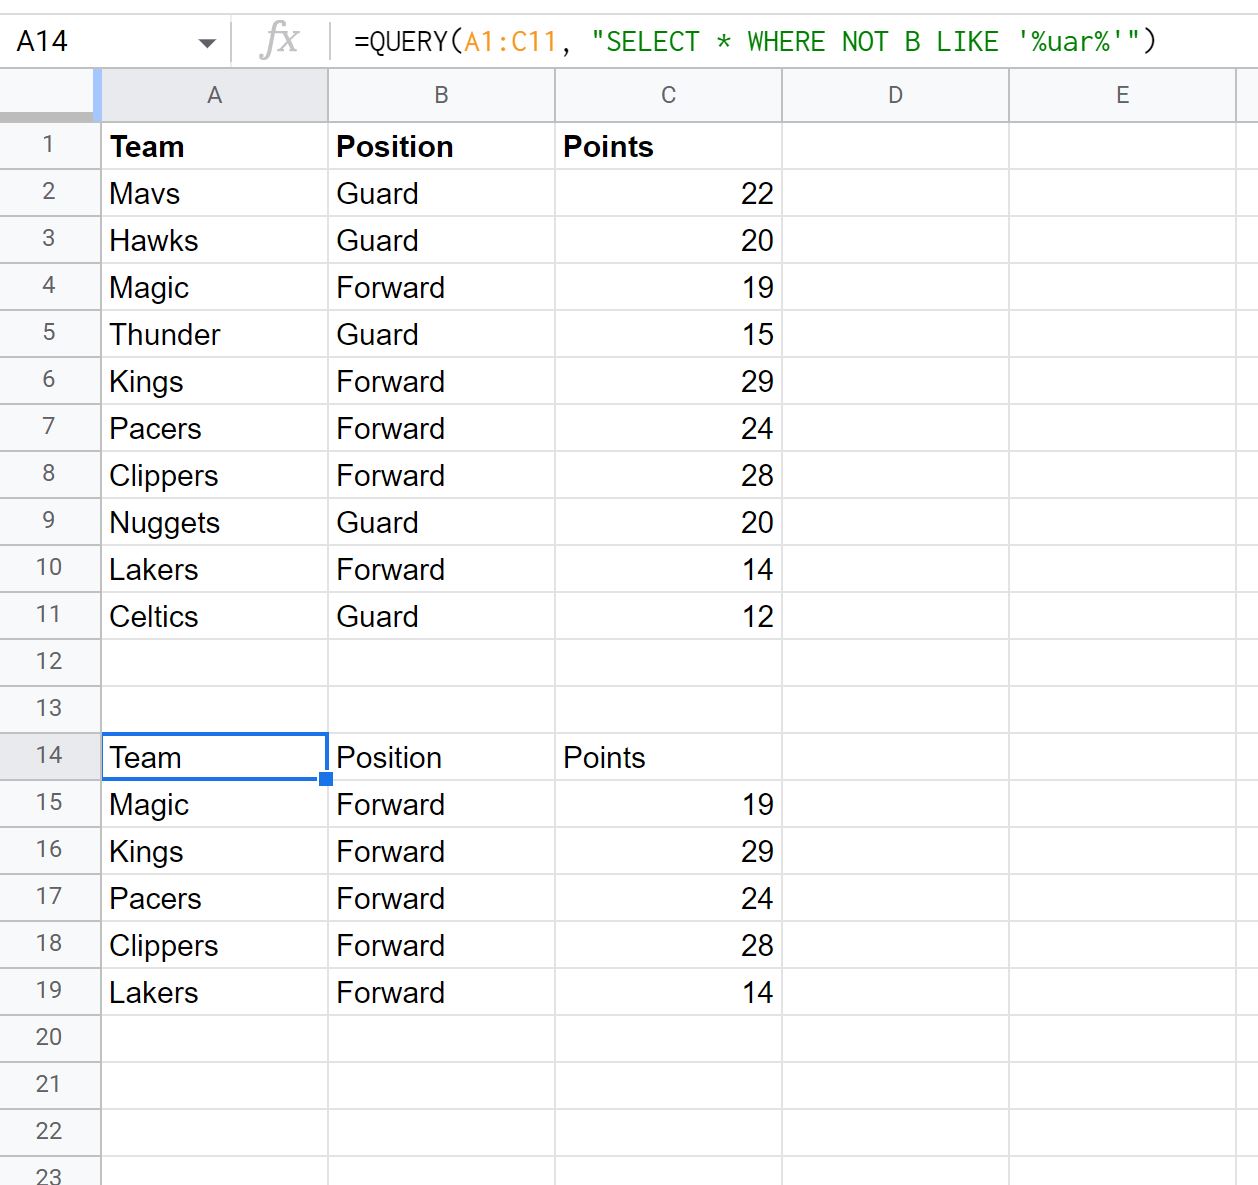Click Guard cell in Nuggets row
The height and width of the screenshot is (1185, 1258).
441,522
